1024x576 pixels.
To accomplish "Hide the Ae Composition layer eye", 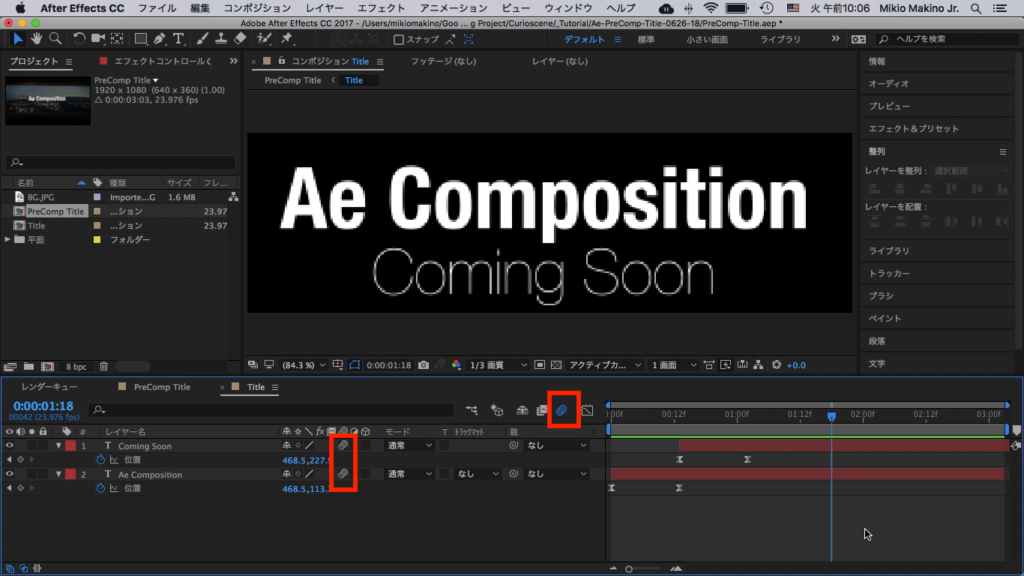I will (x=9, y=474).
